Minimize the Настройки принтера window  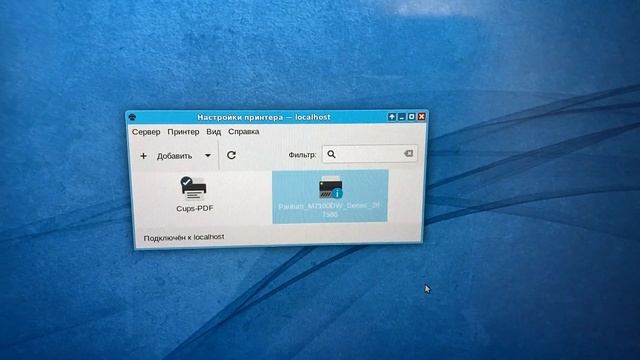coord(402,117)
